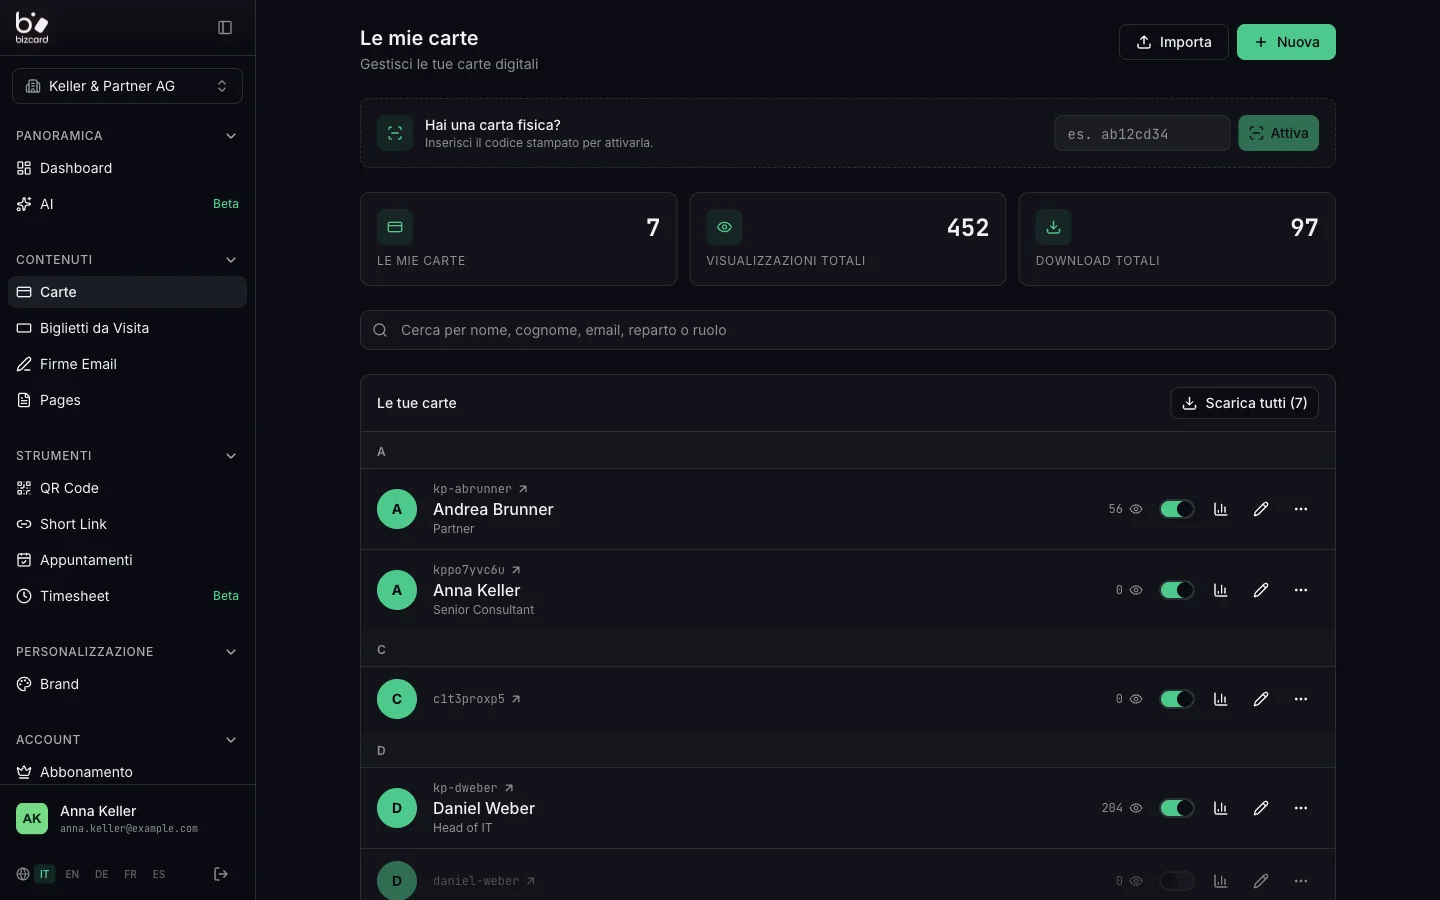Image resolution: width=1440 pixels, height=900 pixels.
Task: Download all cards with Scarica tutti (7)
Action: 1244,403
